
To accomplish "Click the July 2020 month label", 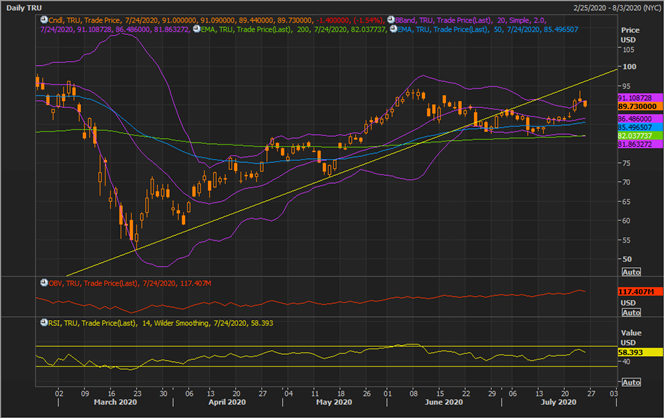I will [559, 402].
